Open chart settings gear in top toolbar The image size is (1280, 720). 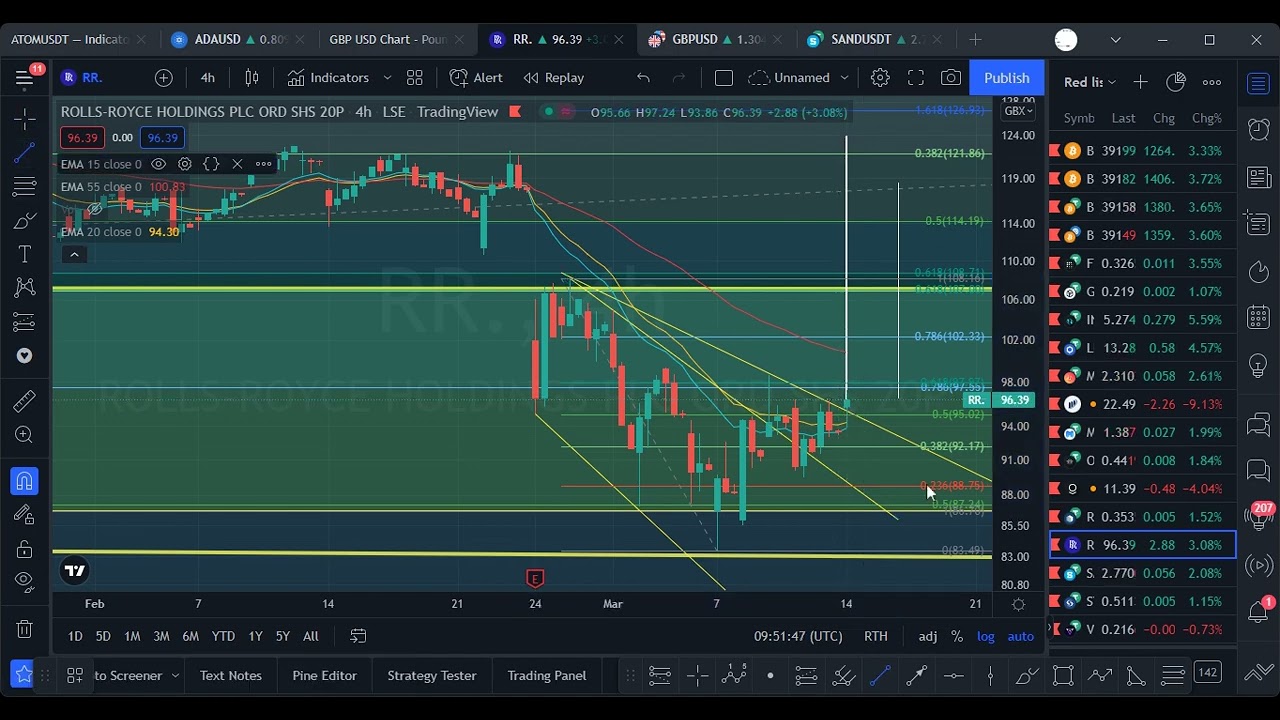[x=880, y=77]
